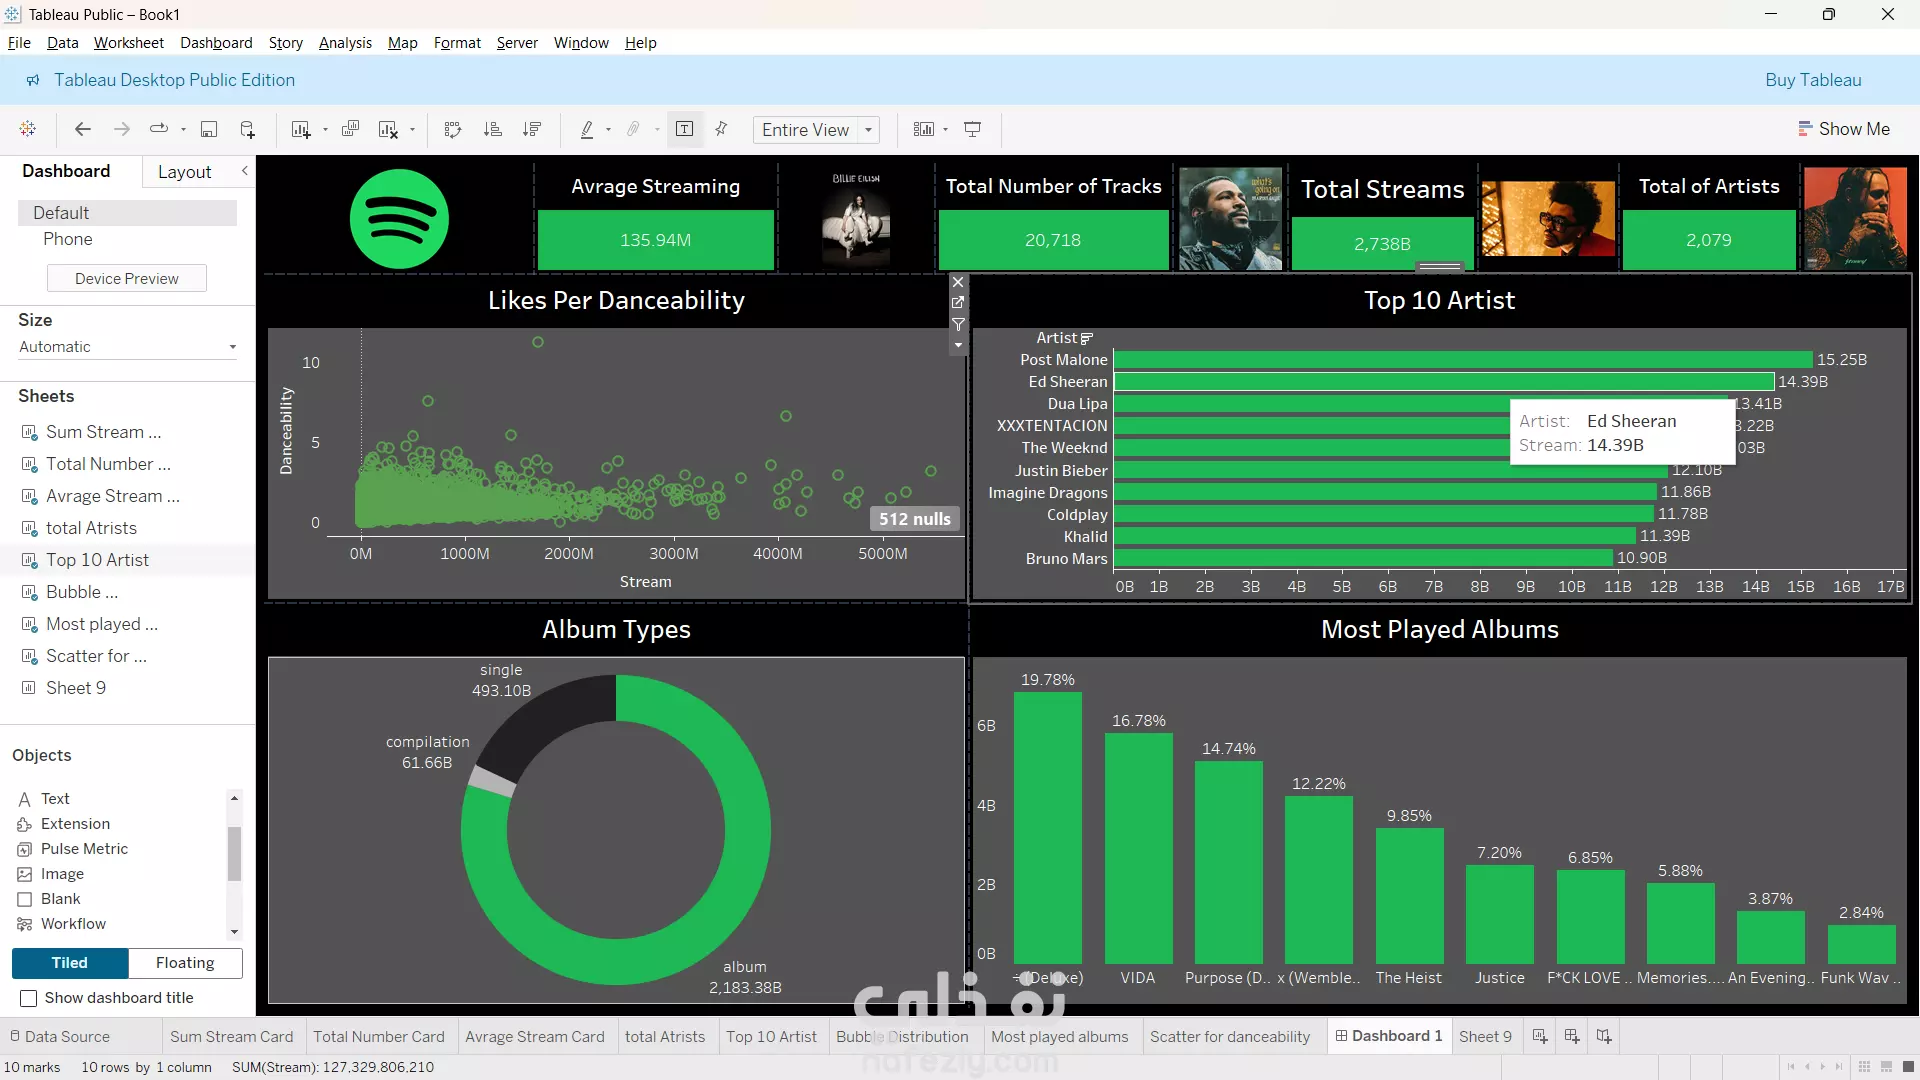Select the Bubble sheet in Sheets list
Screen dimensions: 1920x1080
pos(82,592)
